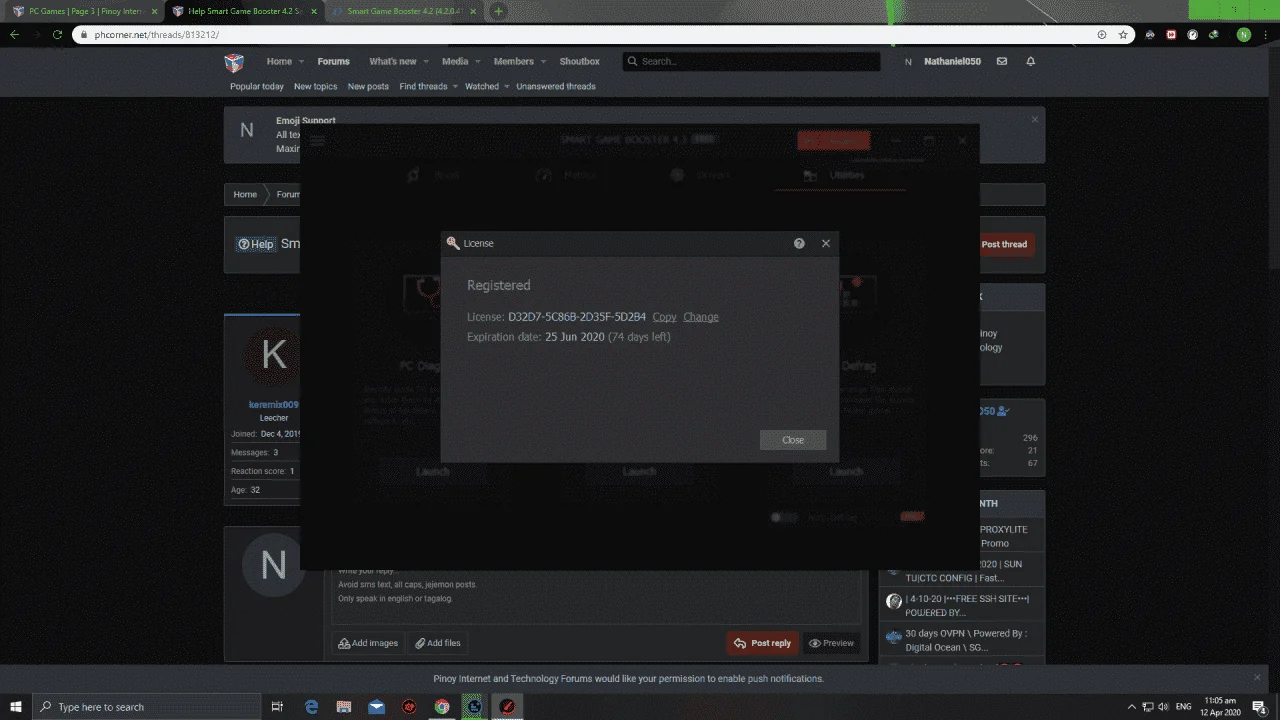
Task: Reload the page in browser
Action: pos(57,34)
